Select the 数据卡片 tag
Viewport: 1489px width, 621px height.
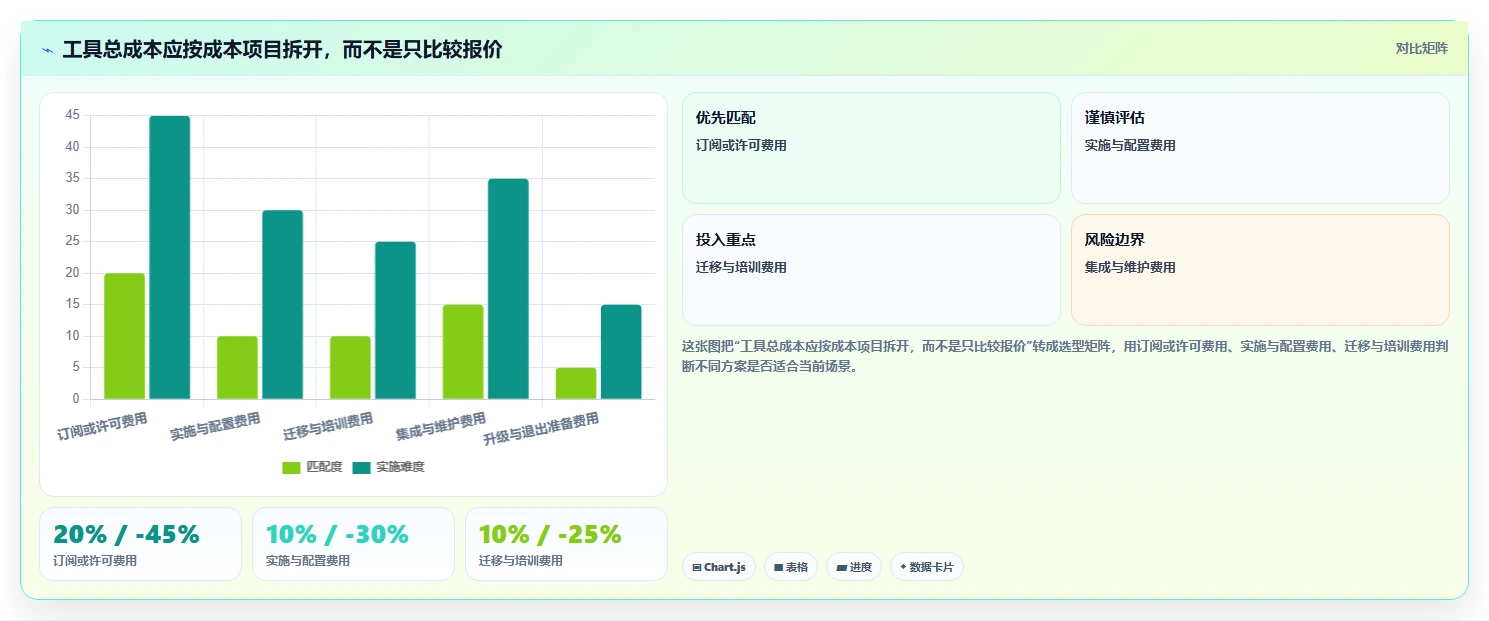(x=927, y=567)
